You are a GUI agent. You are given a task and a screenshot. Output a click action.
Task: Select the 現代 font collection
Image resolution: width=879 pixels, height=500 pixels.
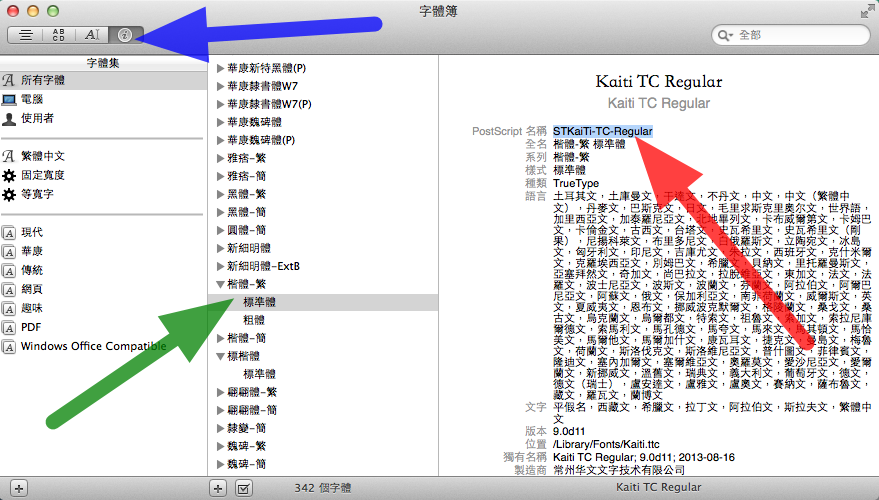(103, 232)
